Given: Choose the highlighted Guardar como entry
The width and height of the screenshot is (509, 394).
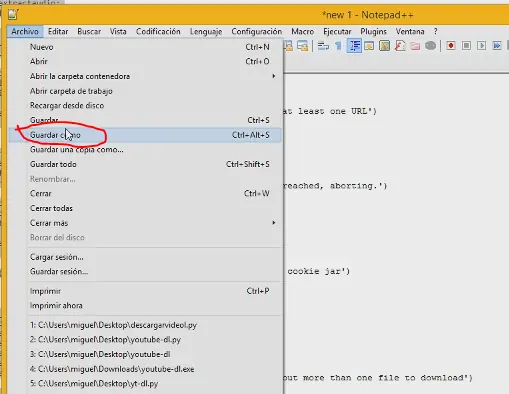Looking at the screenshot, I should pos(145,135).
